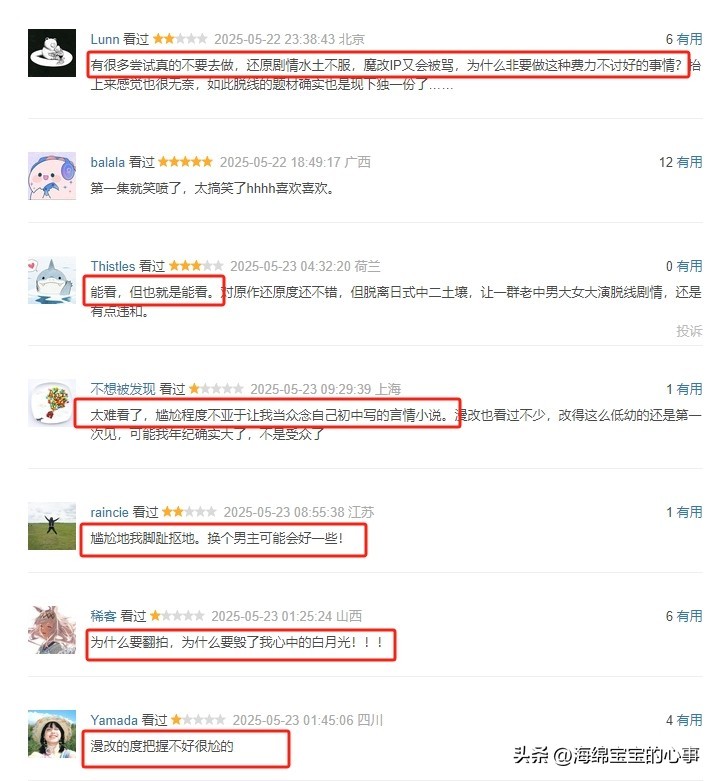716x781 pixels.
Task: Mark 稀客's one-star review as 有用
Action: coord(689,616)
